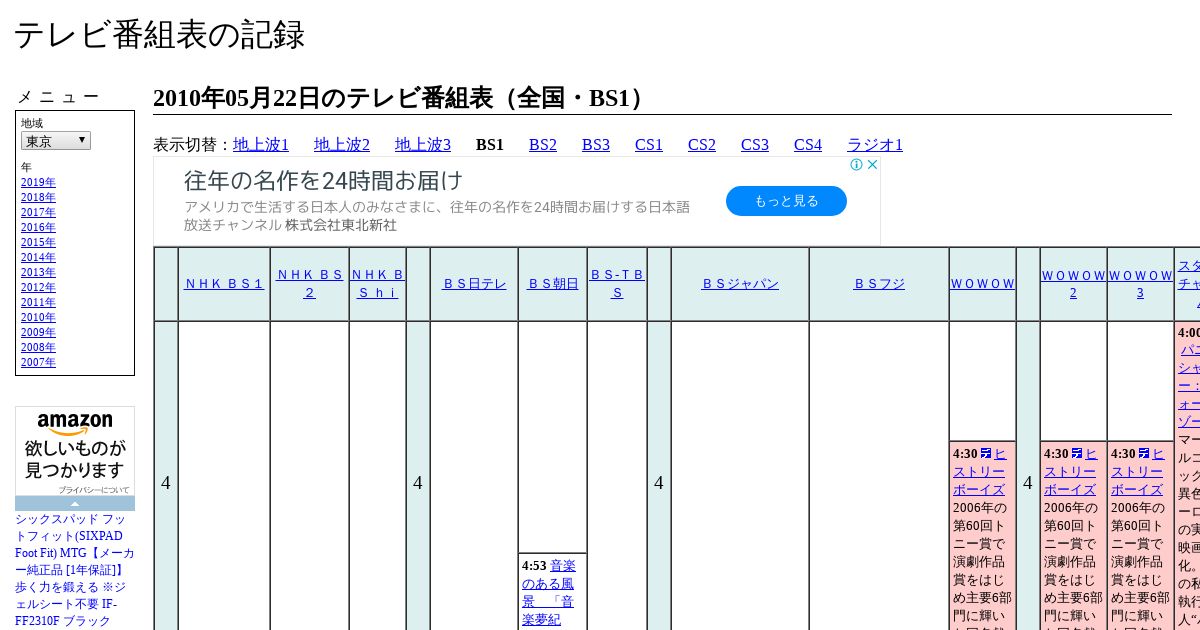
Task: Open the ＢＳジャパン channel header link
Action: click(740, 284)
